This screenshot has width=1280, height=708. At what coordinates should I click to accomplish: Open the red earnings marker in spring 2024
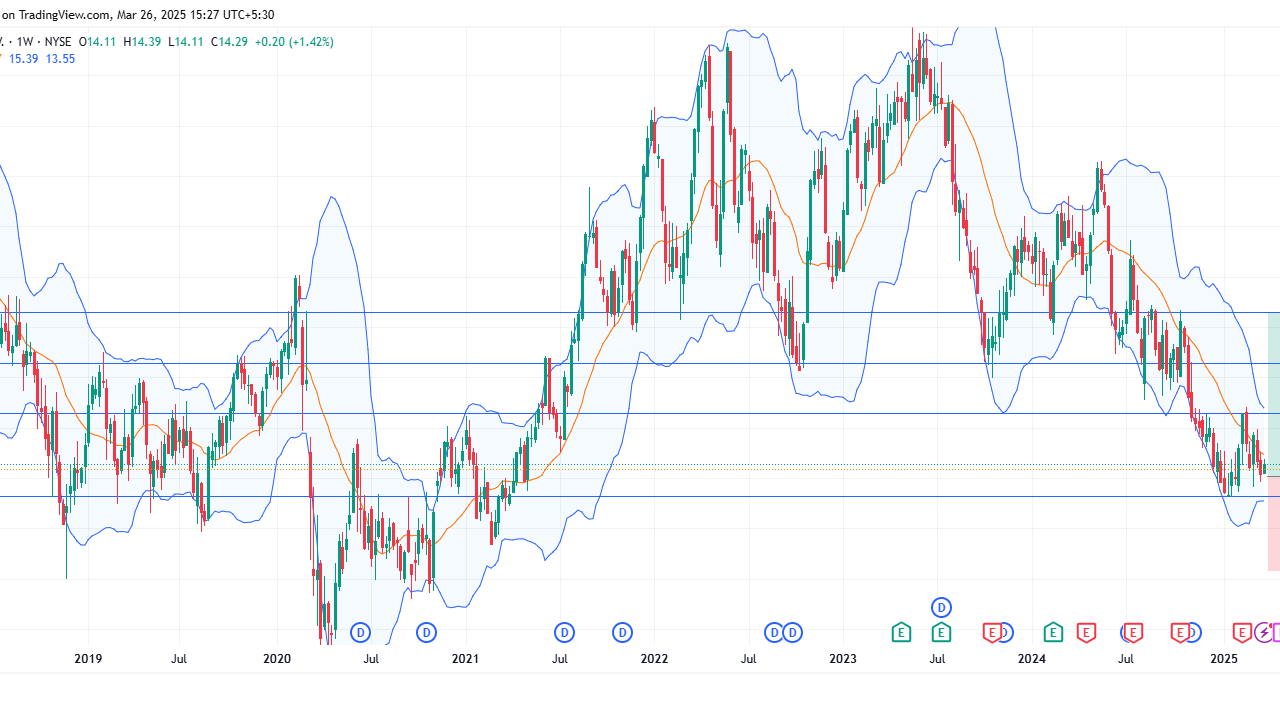(1086, 632)
